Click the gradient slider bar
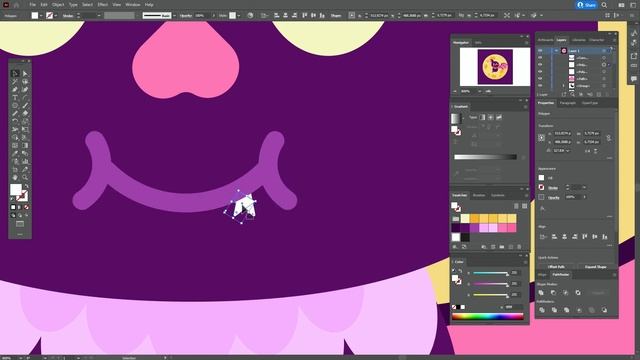 point(485,157)
